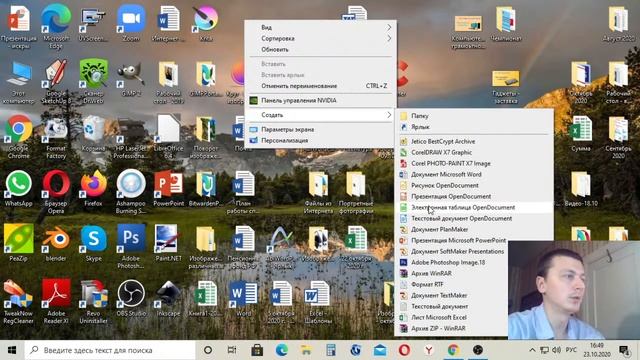Select the PowerPoint desktop shortcut
The image size is (640, 360).
pos(169,188)
